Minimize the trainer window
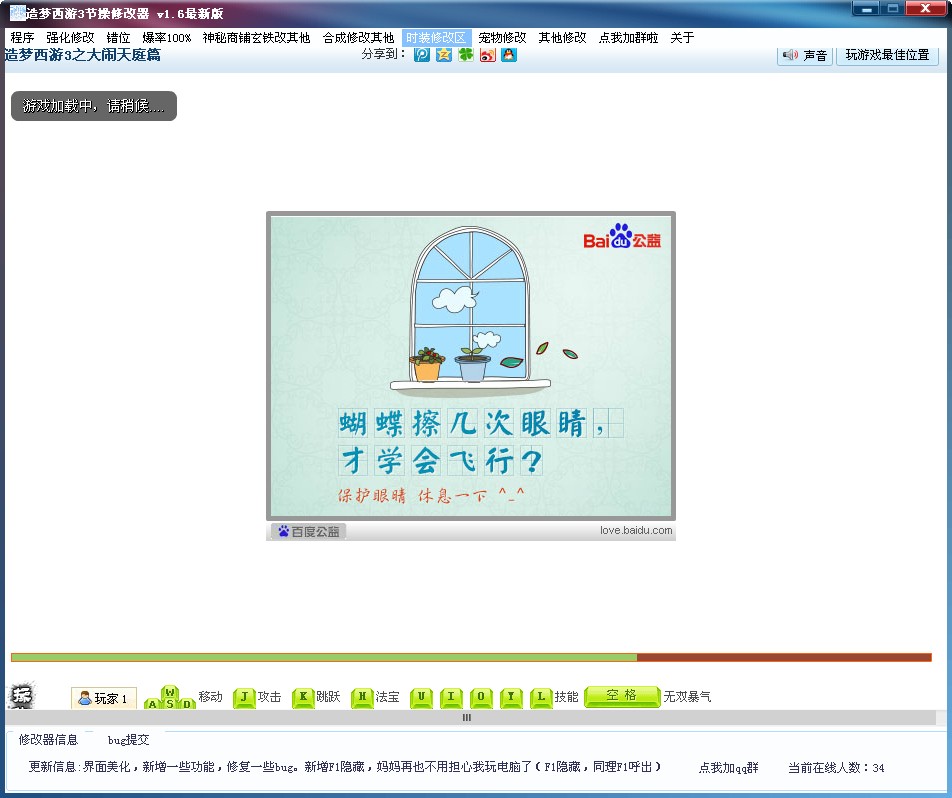952x798 pixels. pyautogui.click(x=866, y=9)
